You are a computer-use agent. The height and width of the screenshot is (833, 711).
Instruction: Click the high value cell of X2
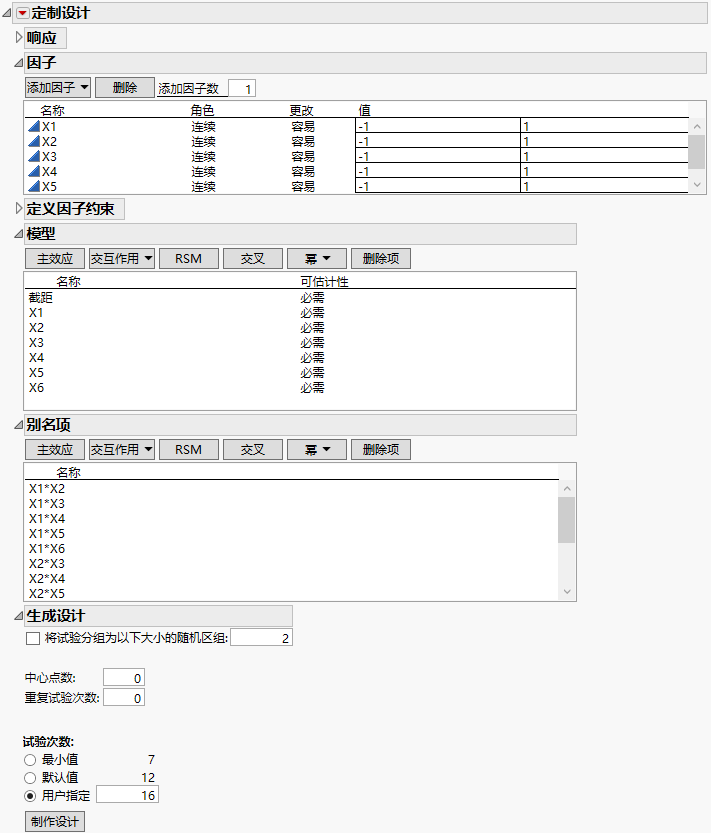click(605, 141)
